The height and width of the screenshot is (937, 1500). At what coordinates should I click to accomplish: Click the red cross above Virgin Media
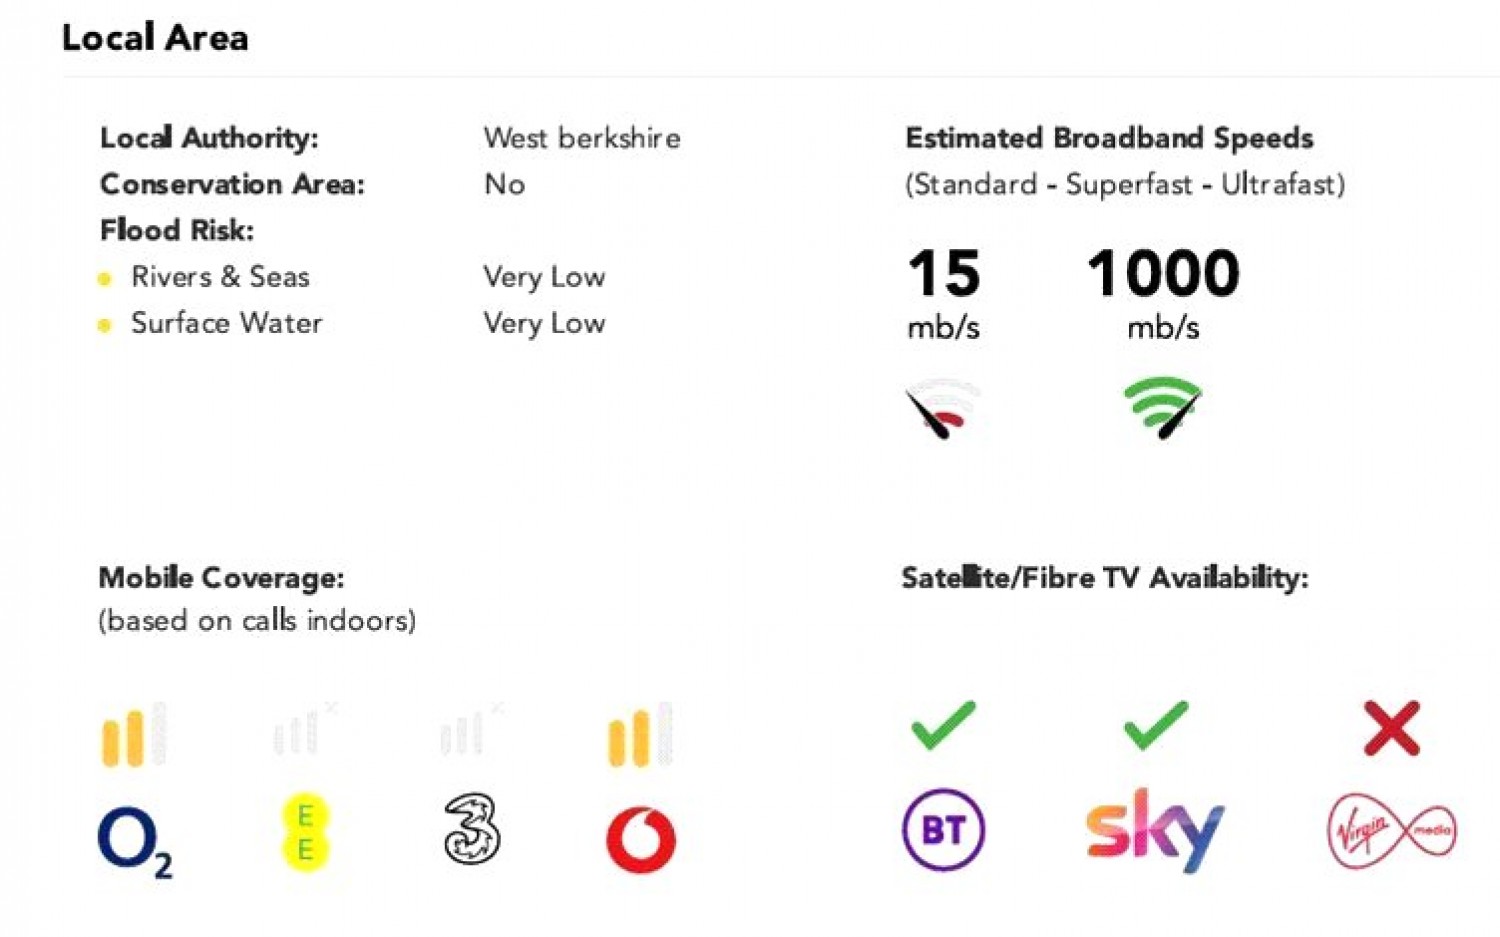point(1391,727)
